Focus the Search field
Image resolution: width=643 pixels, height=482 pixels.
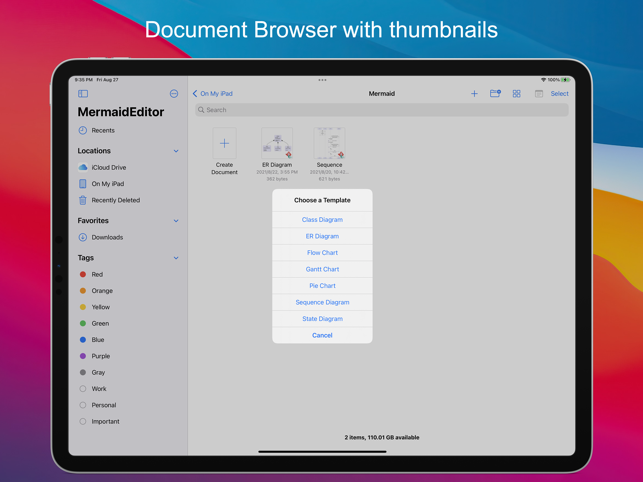tap(381, 110)
